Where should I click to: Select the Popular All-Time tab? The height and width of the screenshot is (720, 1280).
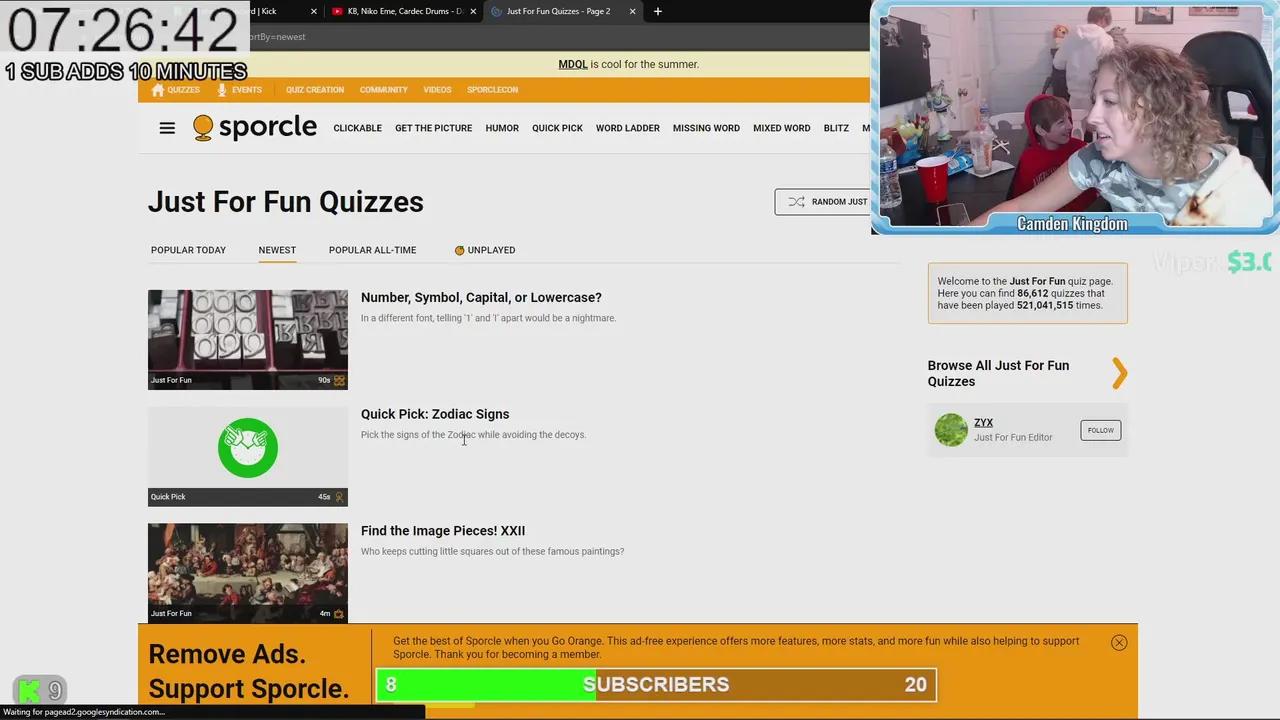[372, 250]
